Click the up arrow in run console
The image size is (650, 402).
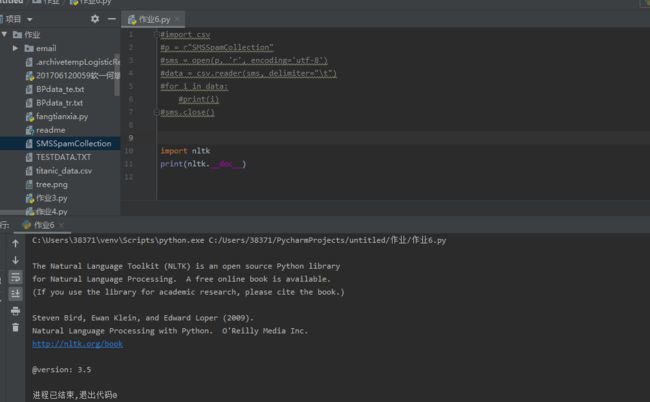tap(15, 243)
